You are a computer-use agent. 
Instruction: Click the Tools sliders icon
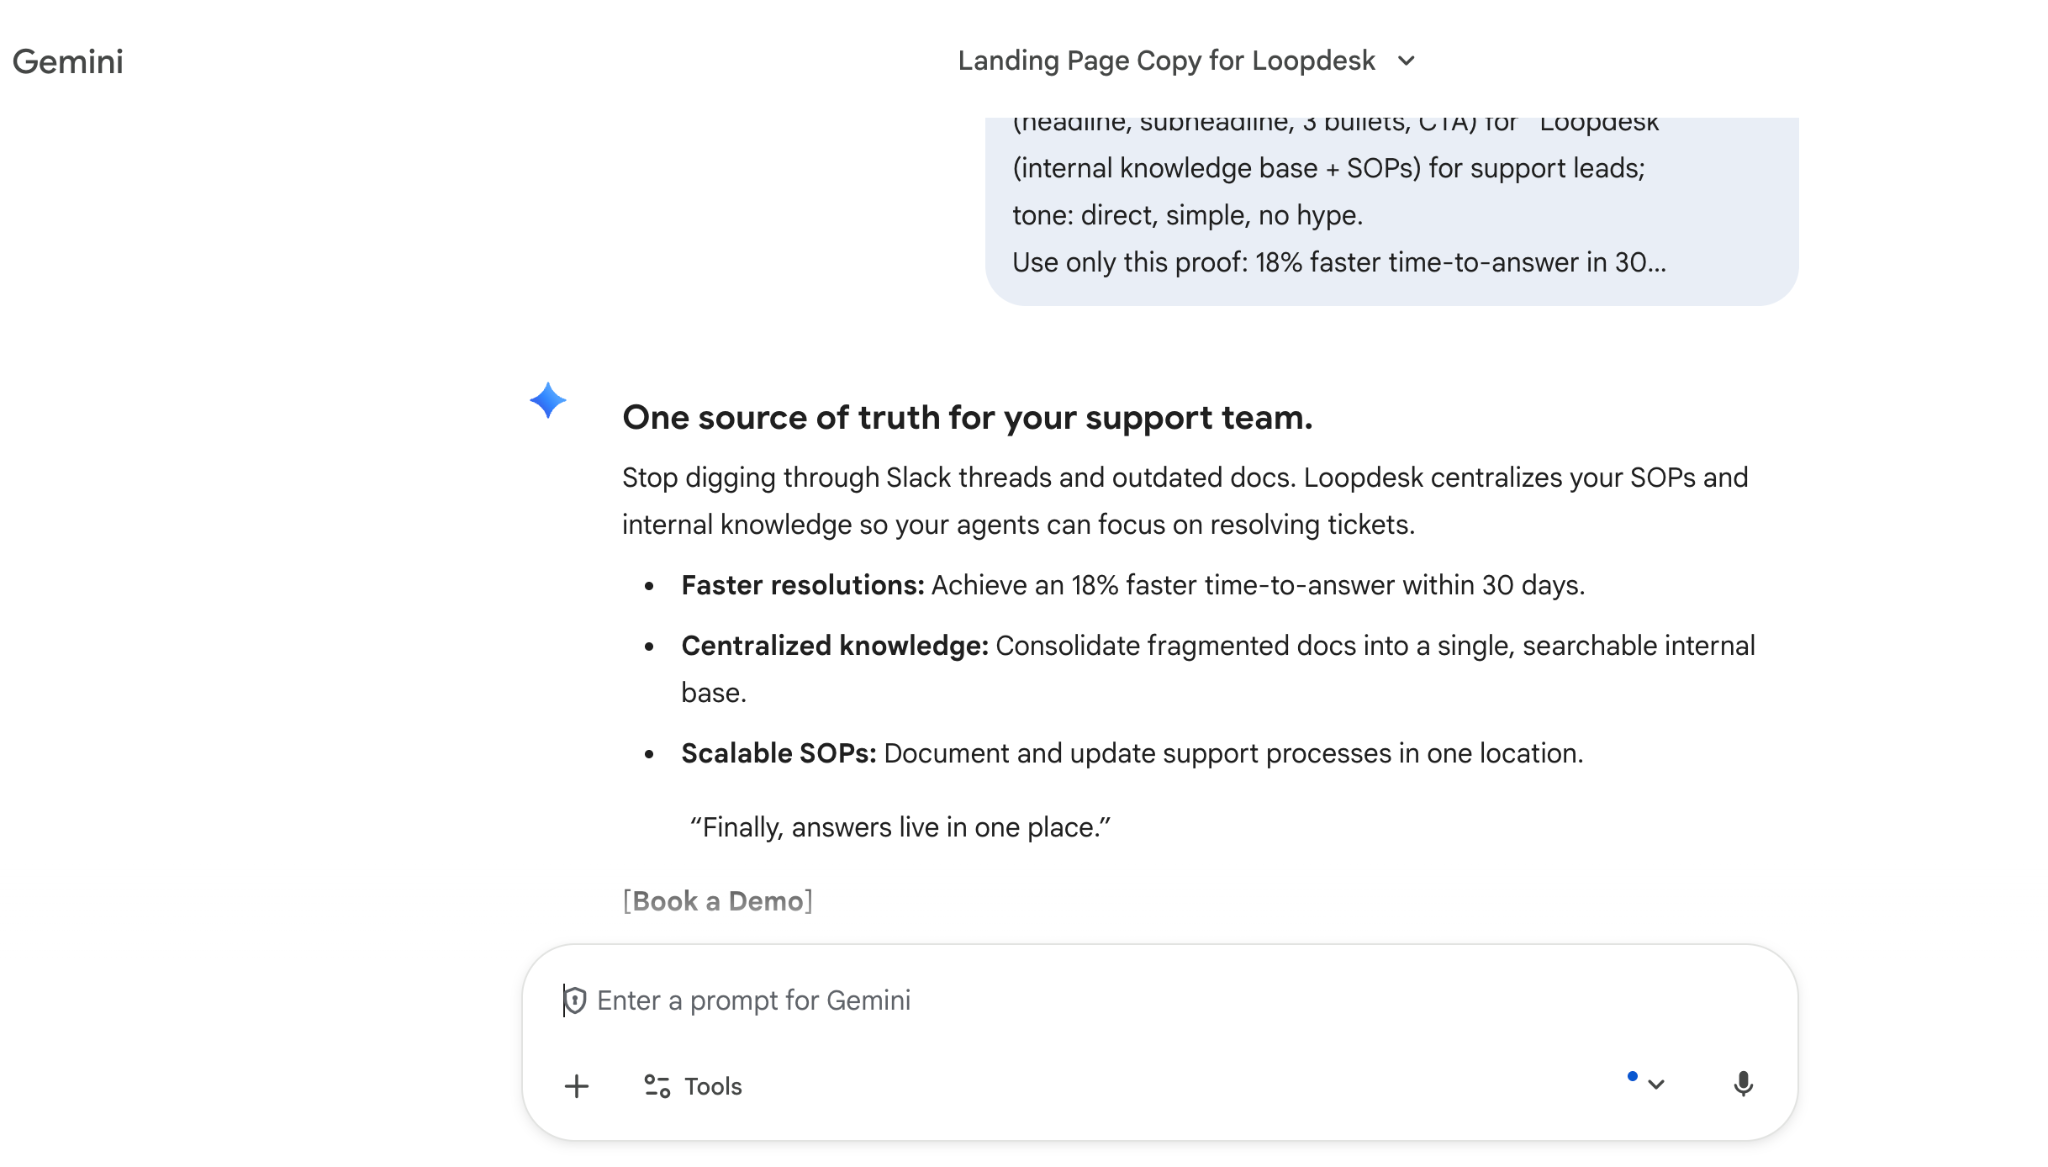pyautogui.click(x=657, y=1086)
